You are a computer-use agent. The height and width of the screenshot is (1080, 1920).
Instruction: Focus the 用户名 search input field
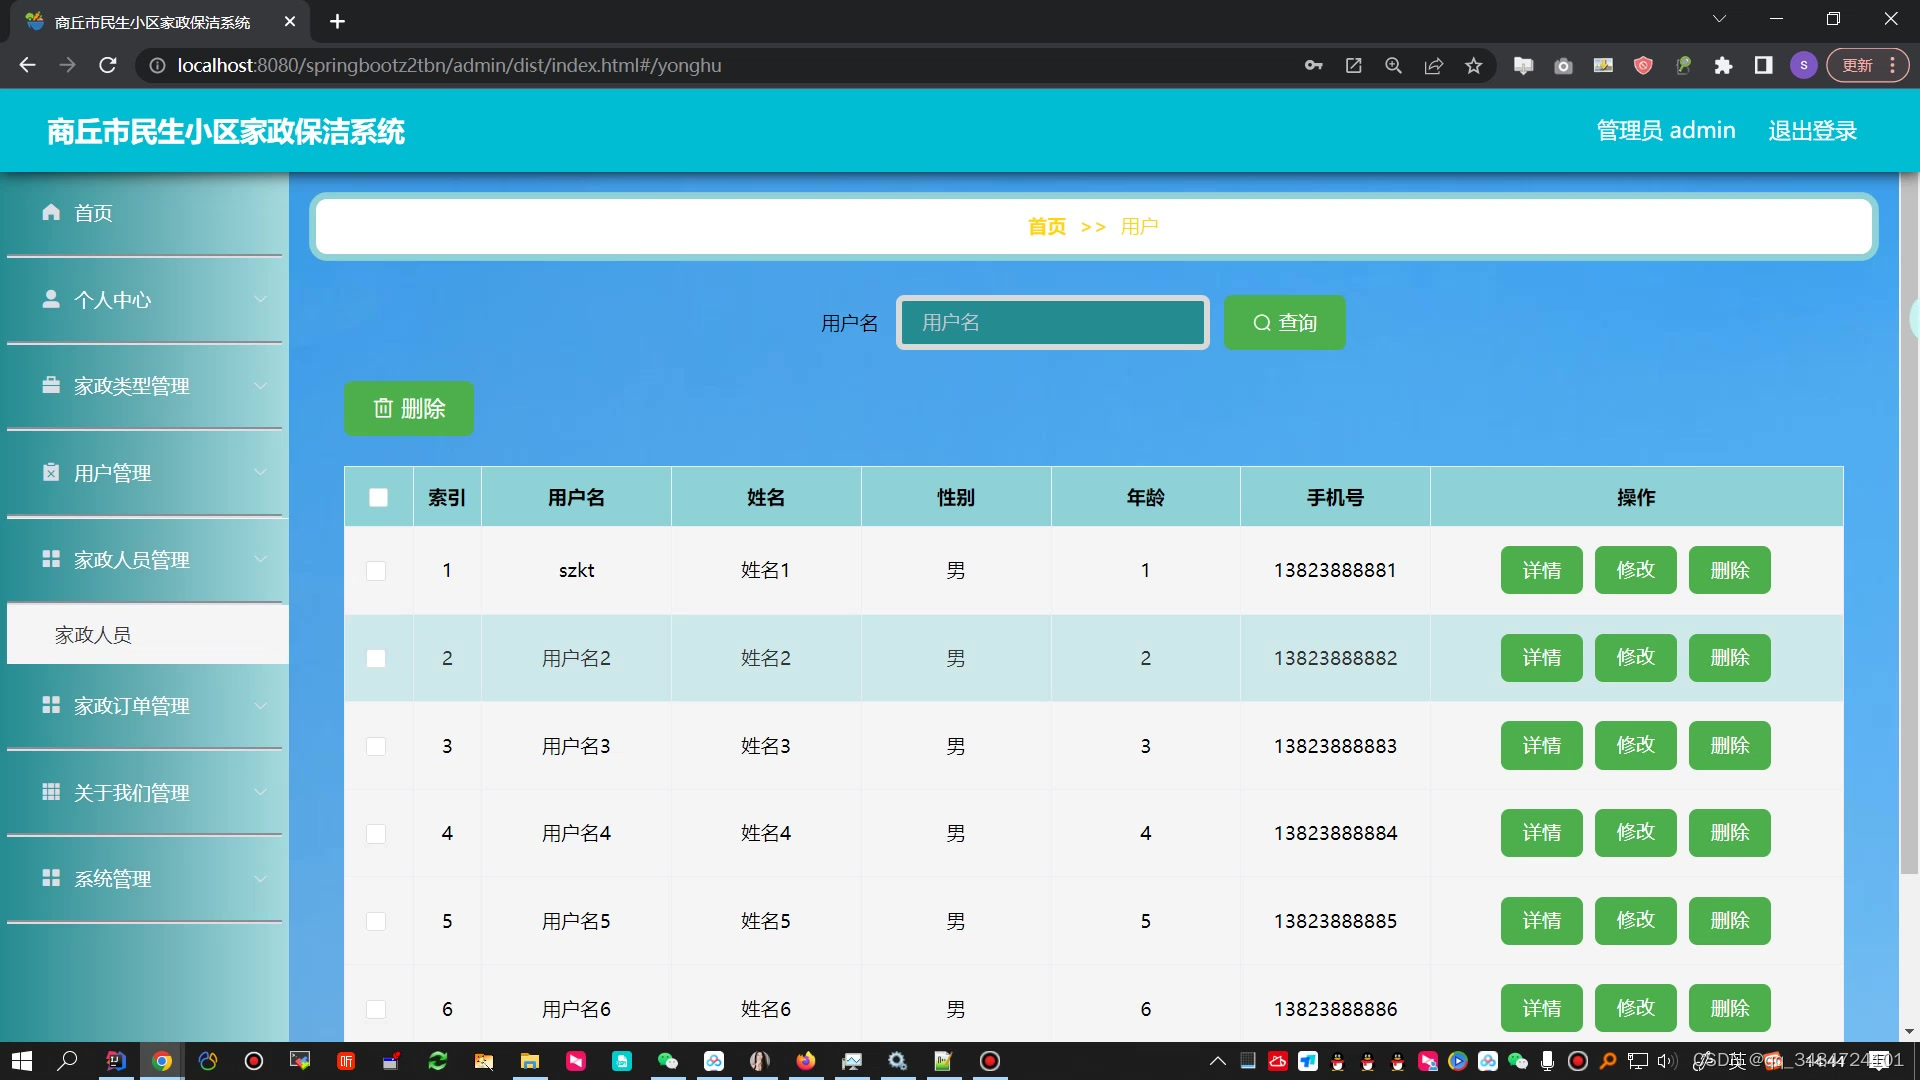click(x=1052, y=323)
